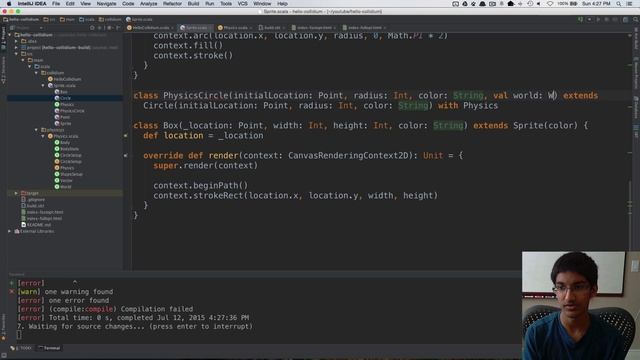Open the Terminal tool window button
Viewport: 640px width, 360px height.
(49, 348)
